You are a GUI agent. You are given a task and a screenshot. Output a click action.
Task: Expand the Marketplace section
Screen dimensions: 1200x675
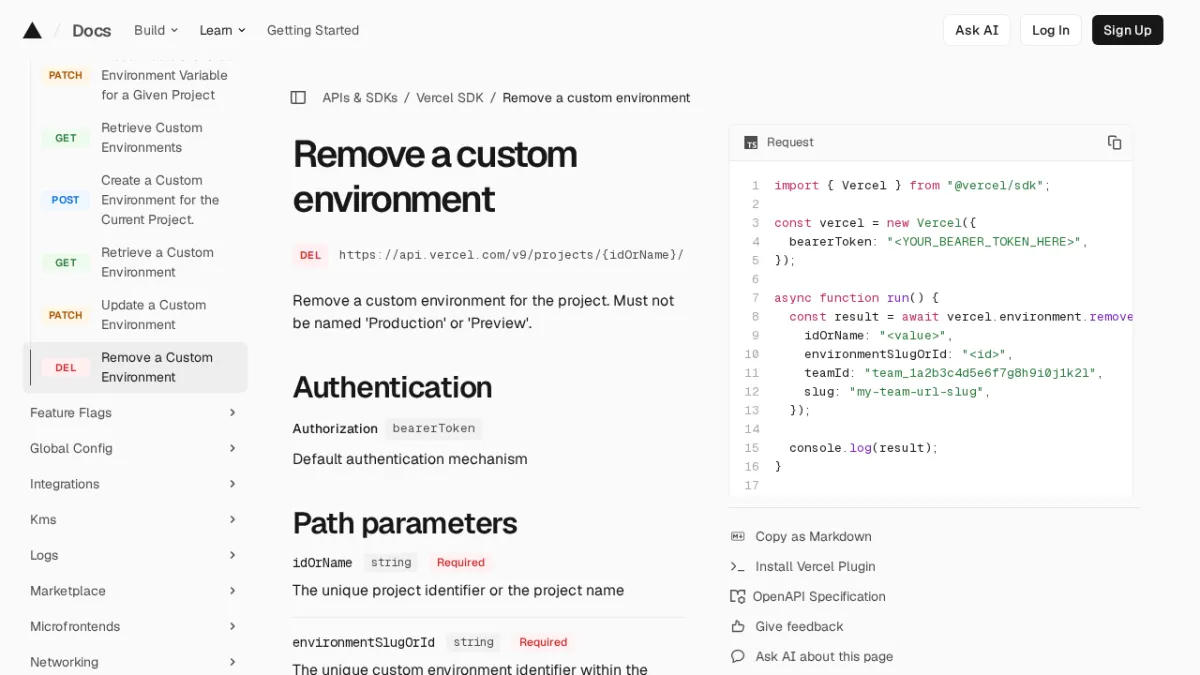(135, 591)
